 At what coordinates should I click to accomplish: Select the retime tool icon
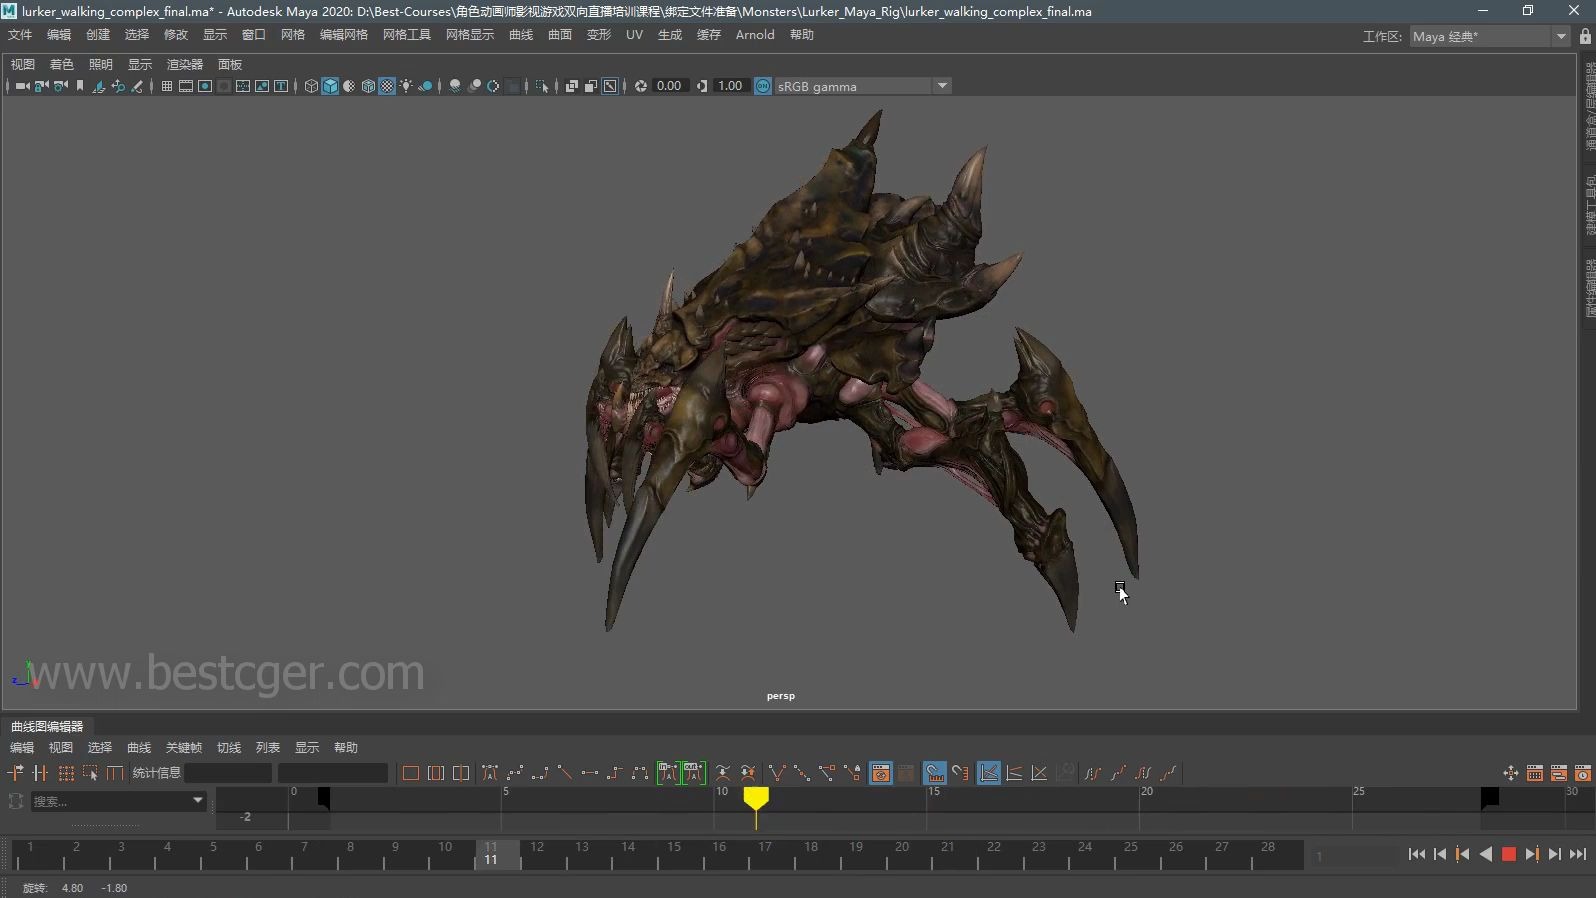click(115, 773)
